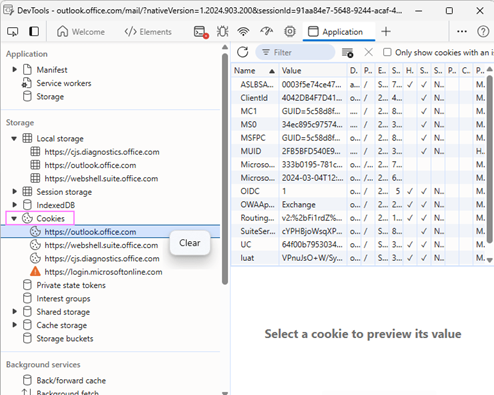Open the Sources bug icon tab

pos(222,32)
